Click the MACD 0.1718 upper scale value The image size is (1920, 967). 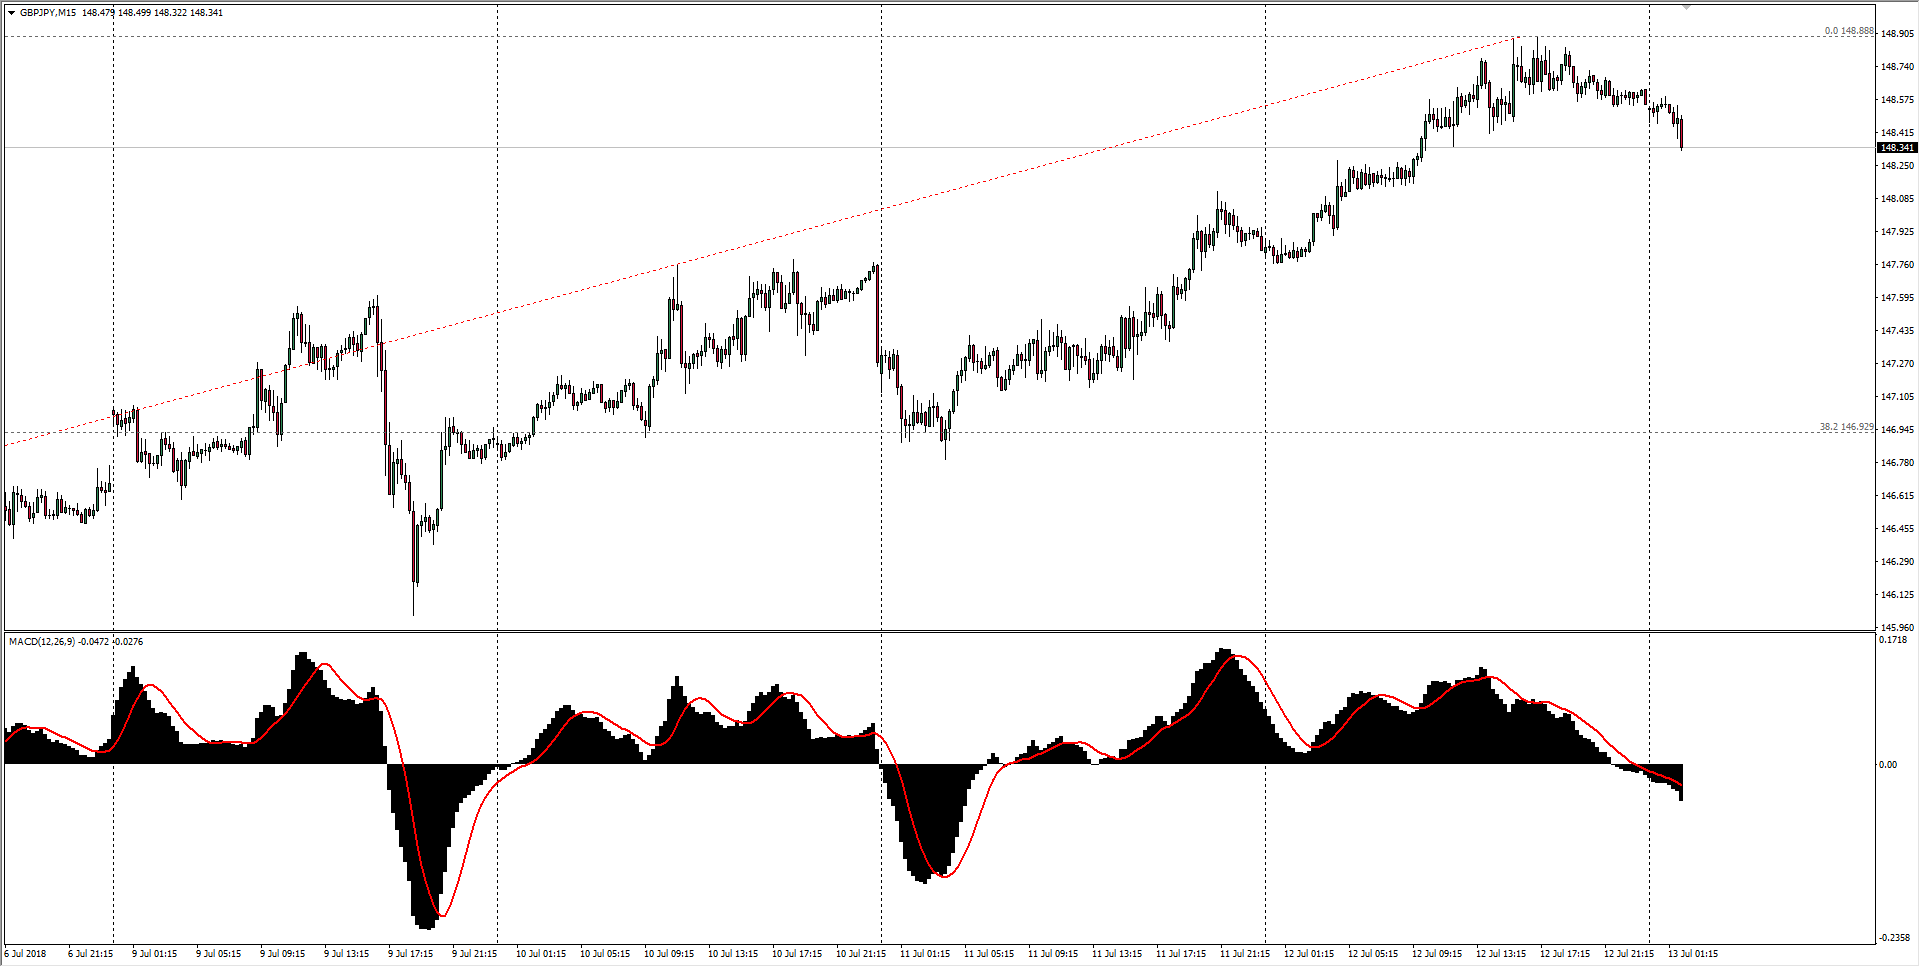[x=1892, y=640]
